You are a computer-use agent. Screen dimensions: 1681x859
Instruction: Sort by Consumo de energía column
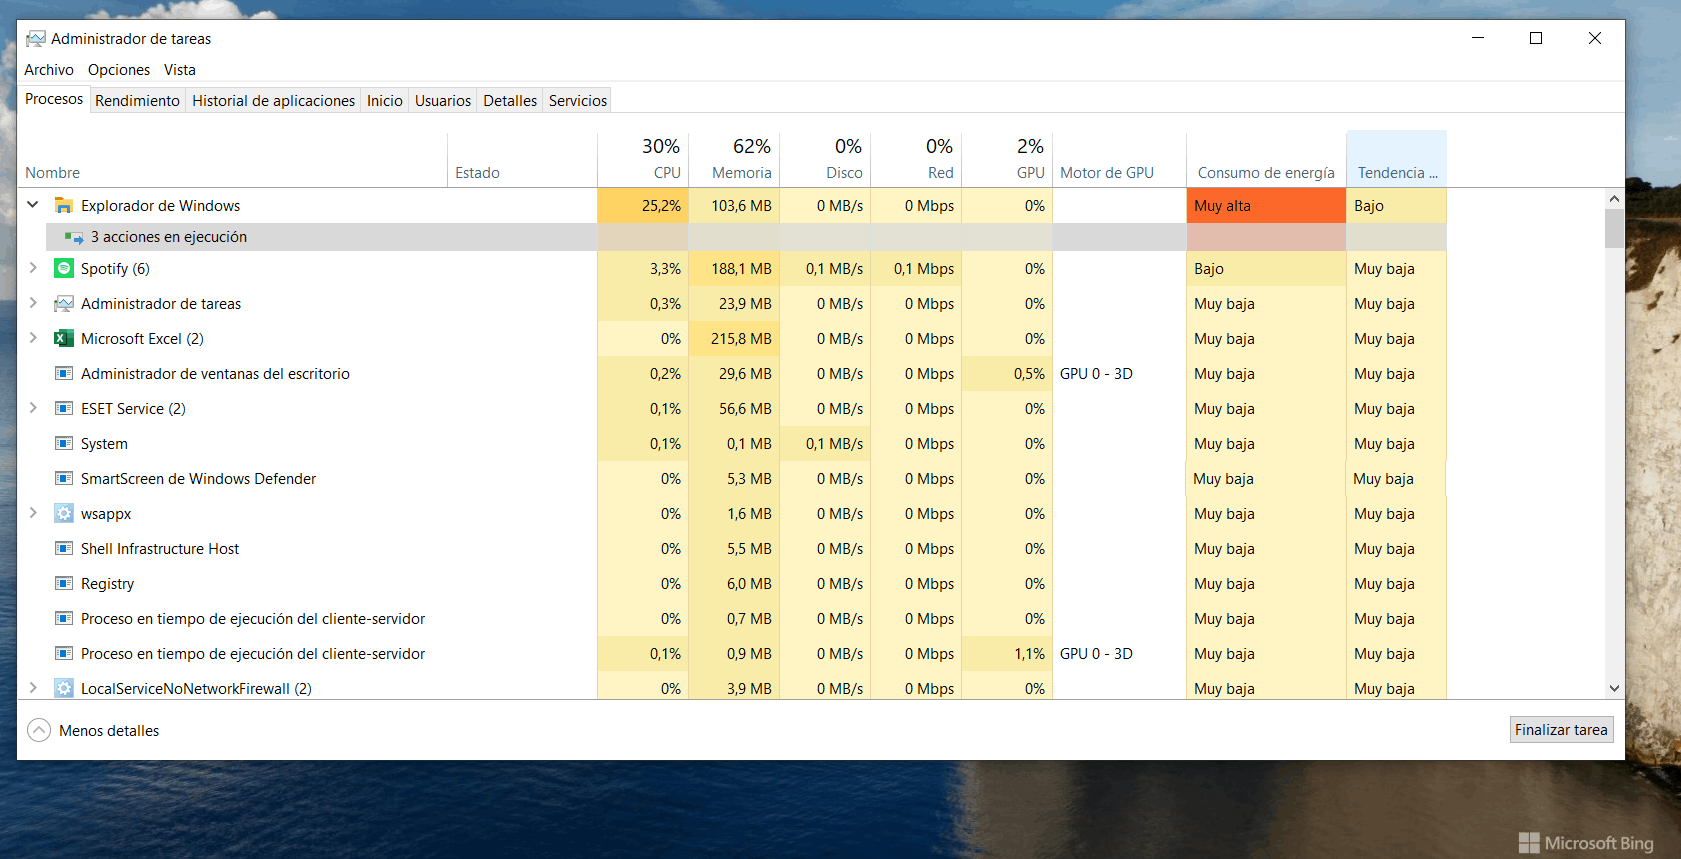1266,159
